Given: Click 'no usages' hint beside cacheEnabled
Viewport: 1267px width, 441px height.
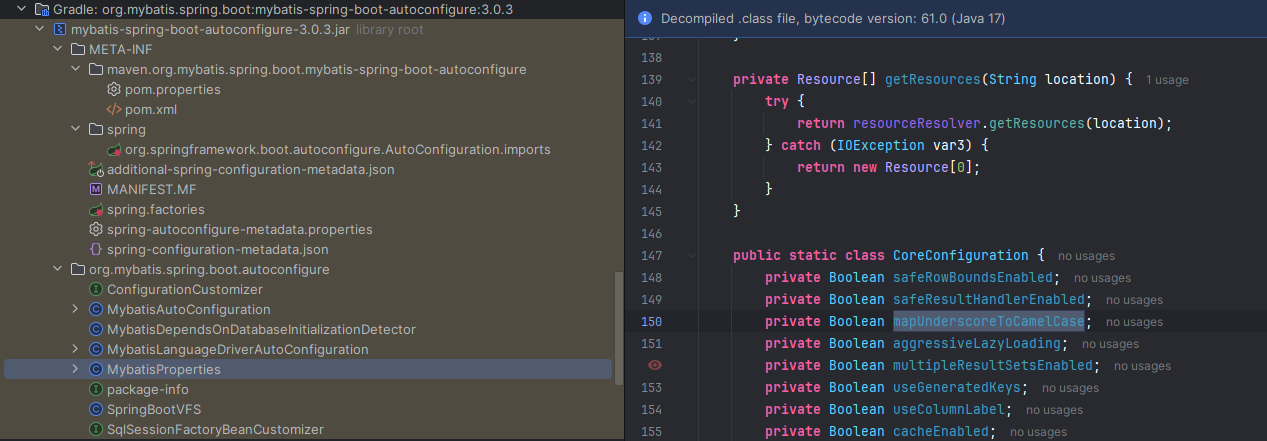Looking at the screenshot, I should tap(1038, 432).
